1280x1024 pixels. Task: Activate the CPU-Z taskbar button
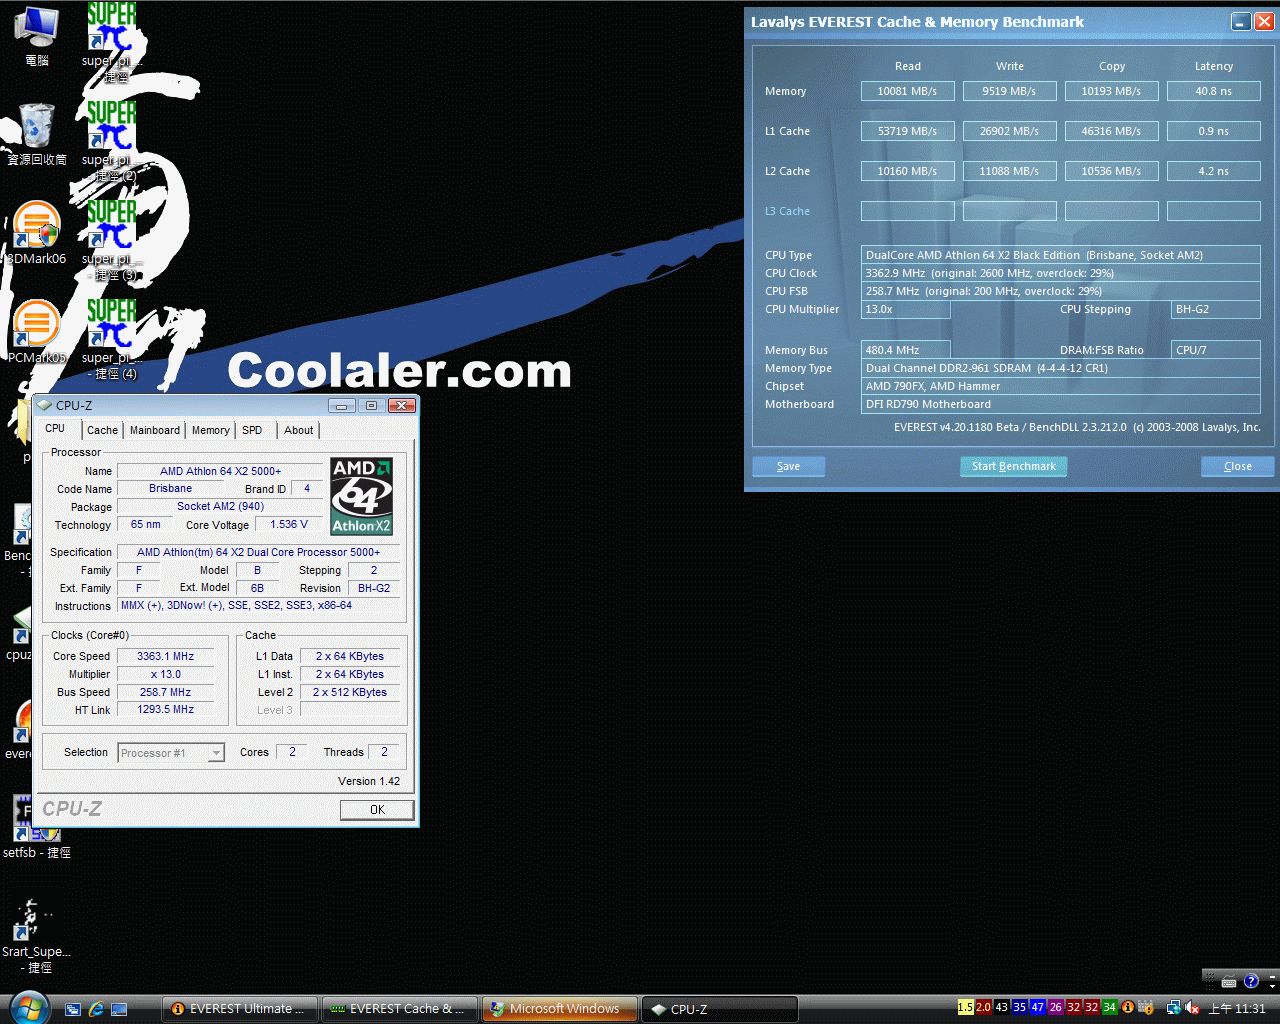(x=720, y=1009)
